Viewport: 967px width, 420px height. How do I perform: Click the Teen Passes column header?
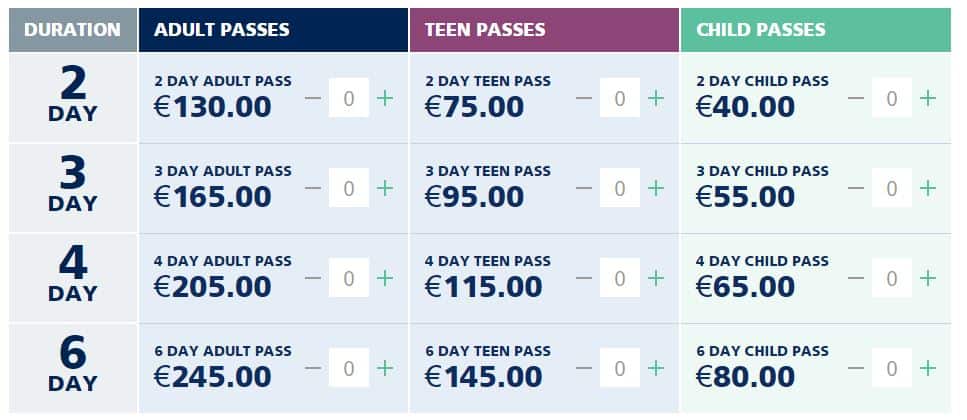tap(544, 30)
